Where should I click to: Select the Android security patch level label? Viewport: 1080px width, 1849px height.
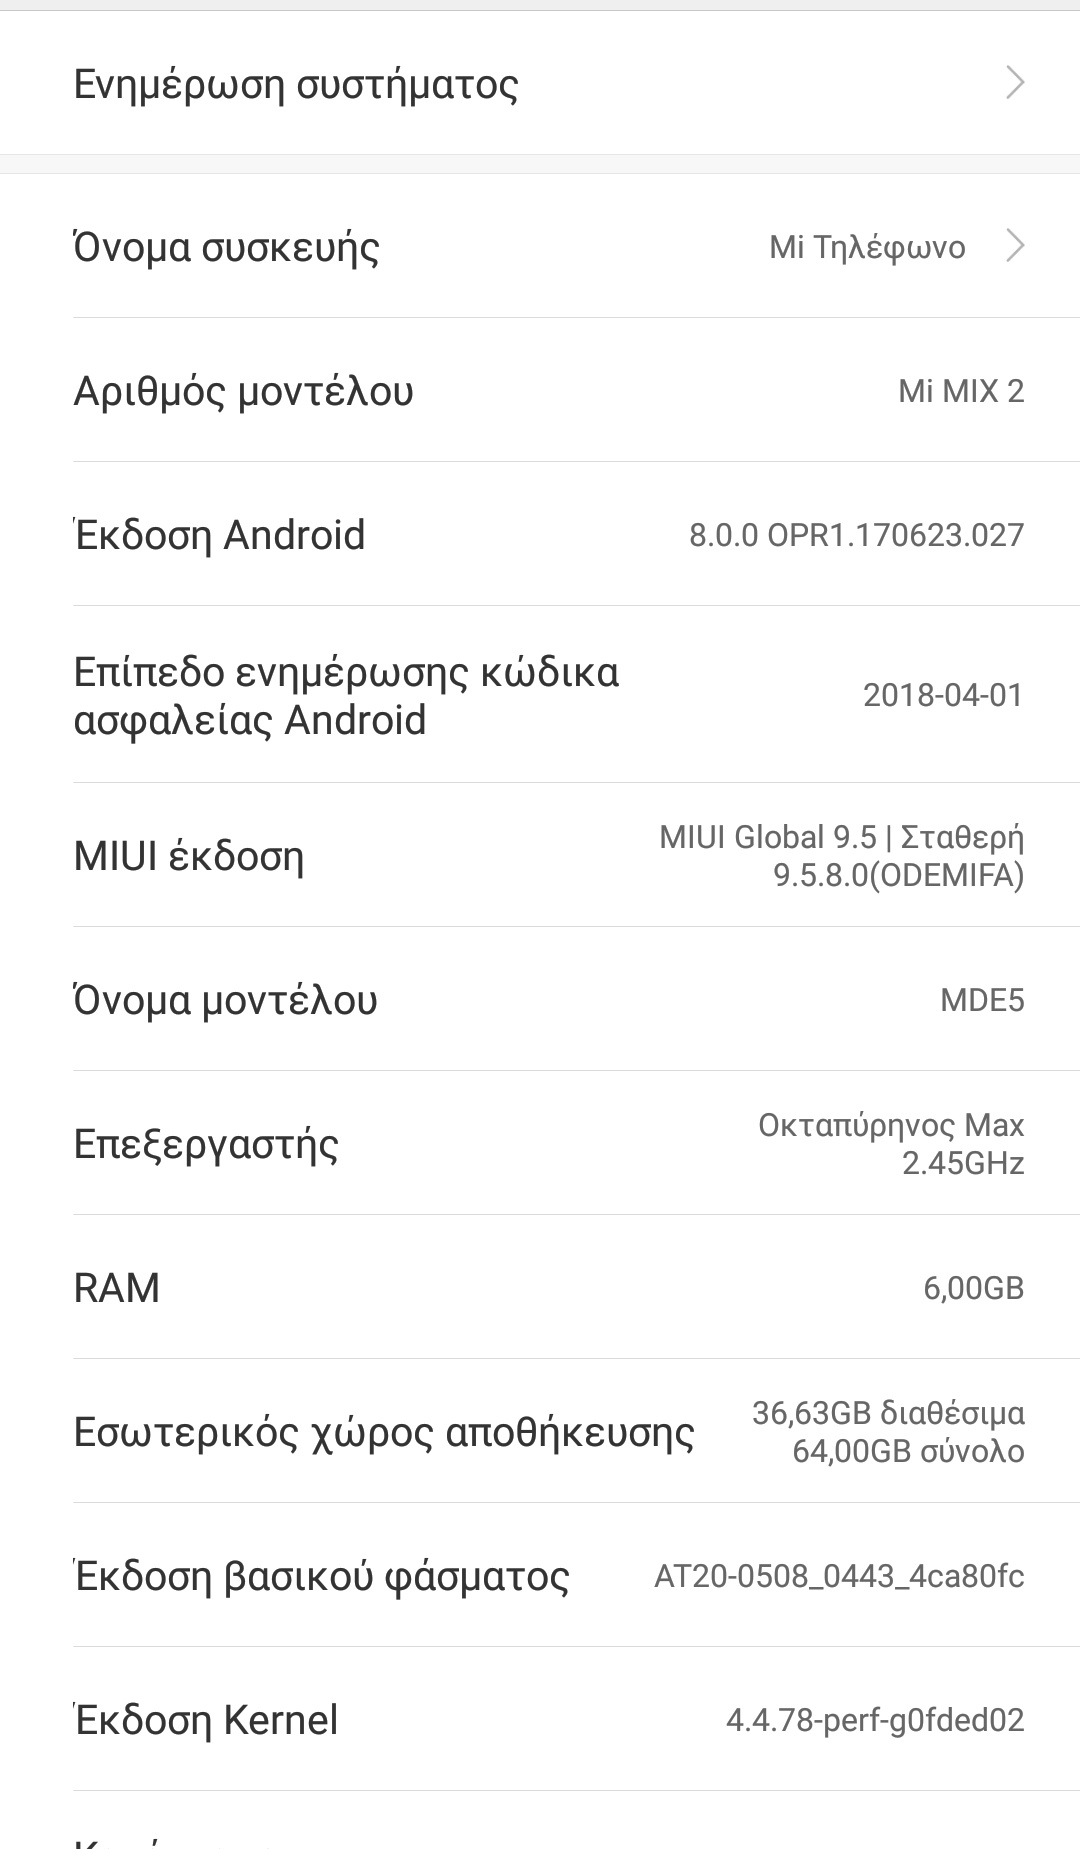(346, 695)
